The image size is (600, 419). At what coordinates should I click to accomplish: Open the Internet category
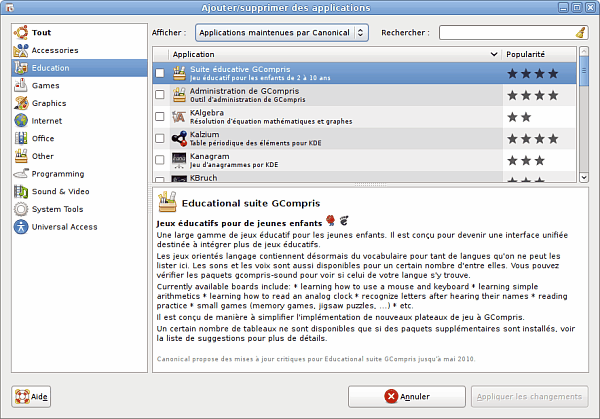tap(80, 121)
